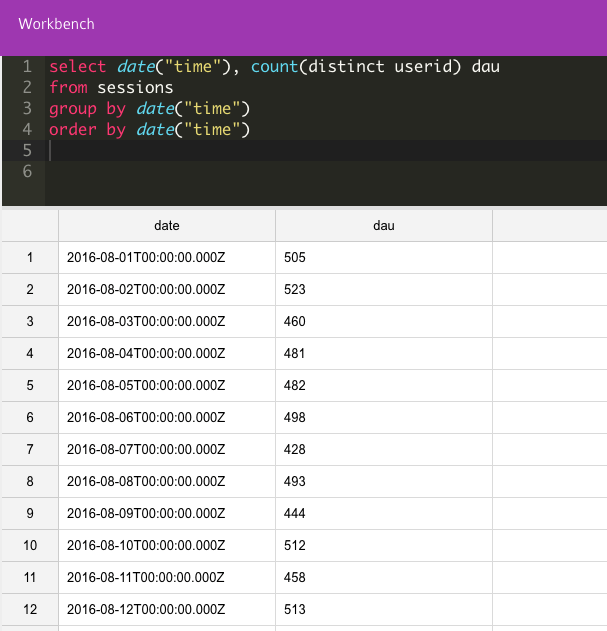This screenshot has width=607, height=631.
Task: Click the dau value 505
Action: coord(295,258)
